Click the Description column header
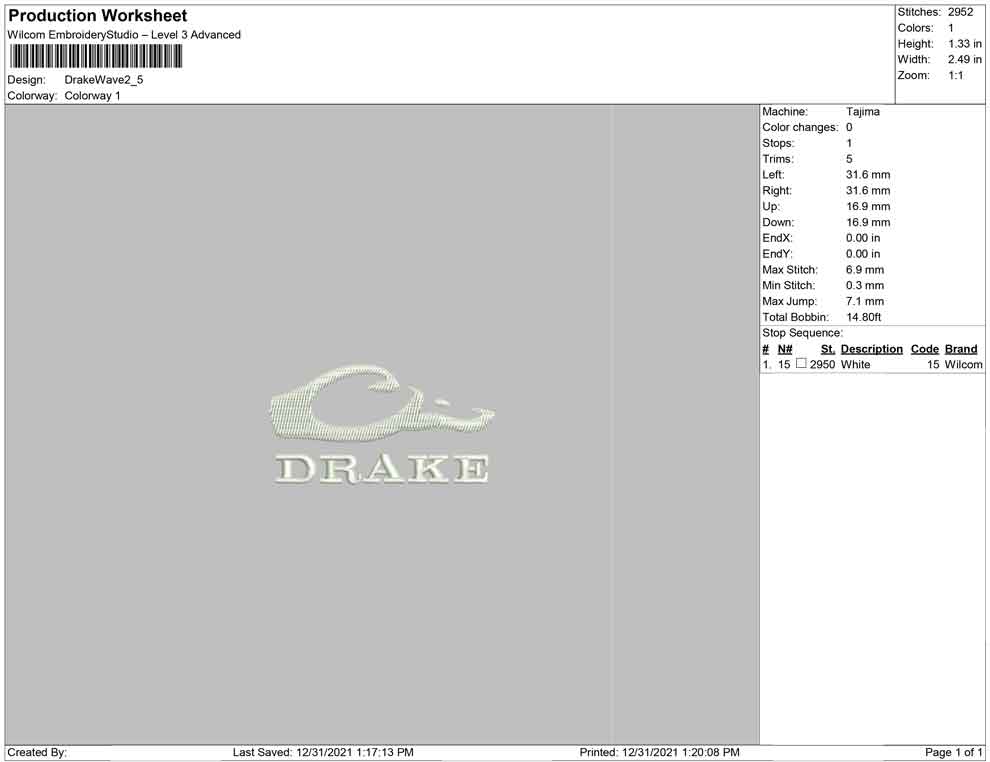 coord(871,349)
